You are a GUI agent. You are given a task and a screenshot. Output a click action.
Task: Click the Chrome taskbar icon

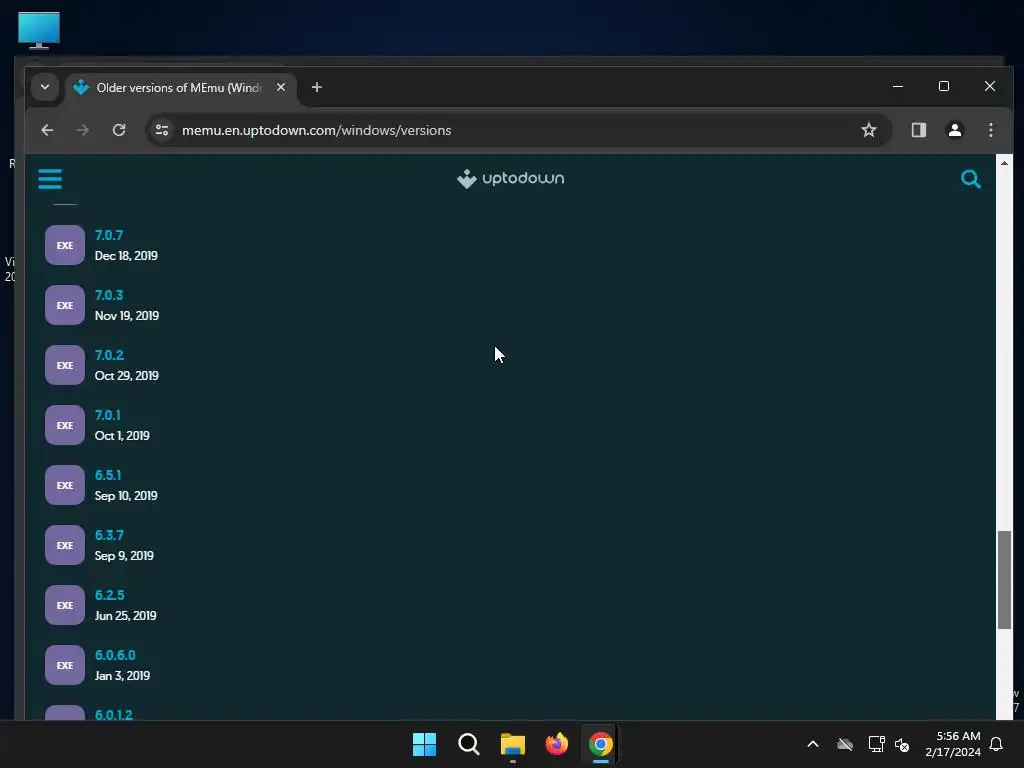pos(601,744)
